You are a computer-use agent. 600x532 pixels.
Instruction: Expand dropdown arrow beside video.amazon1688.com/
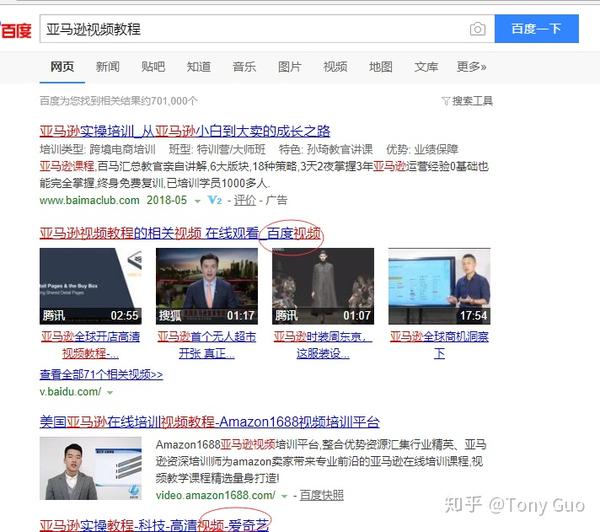[x=284, y=496]
